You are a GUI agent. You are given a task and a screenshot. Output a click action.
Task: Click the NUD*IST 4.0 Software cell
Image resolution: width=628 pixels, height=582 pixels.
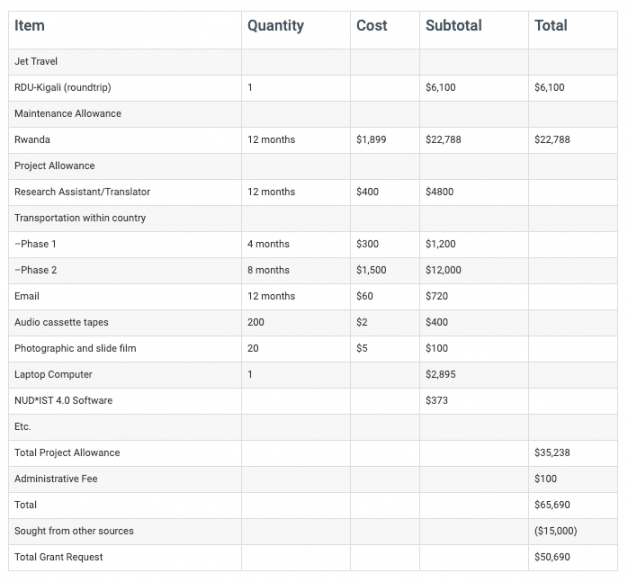click(x=63, y=400)
